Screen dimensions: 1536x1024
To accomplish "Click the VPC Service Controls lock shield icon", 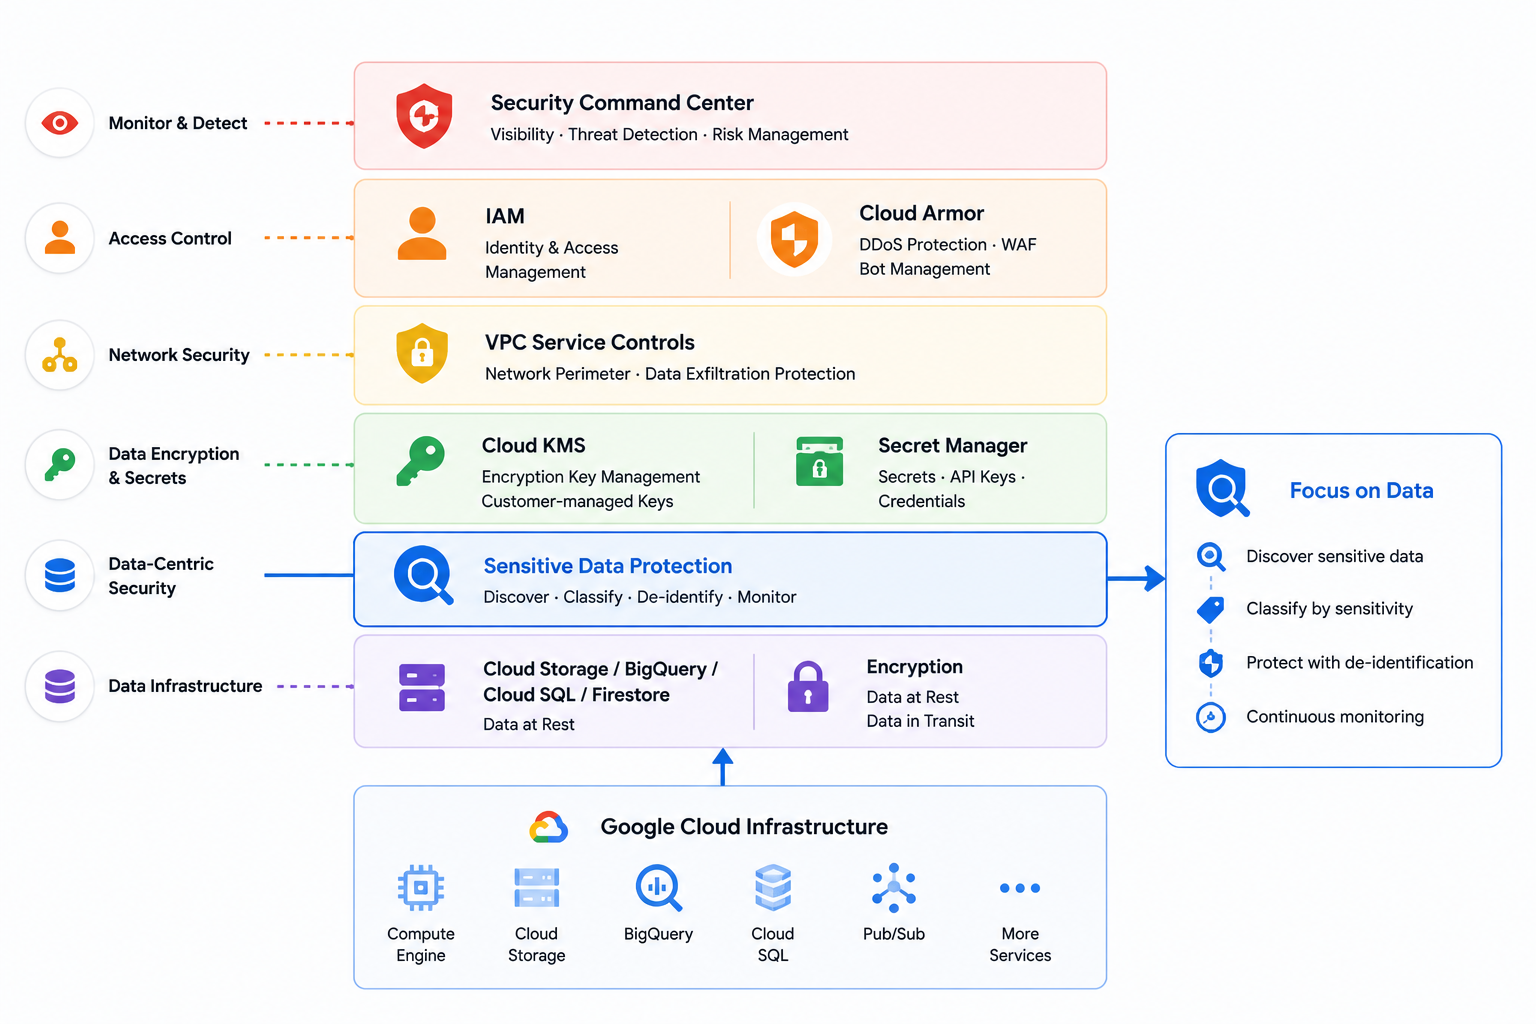I will [422, 353].
